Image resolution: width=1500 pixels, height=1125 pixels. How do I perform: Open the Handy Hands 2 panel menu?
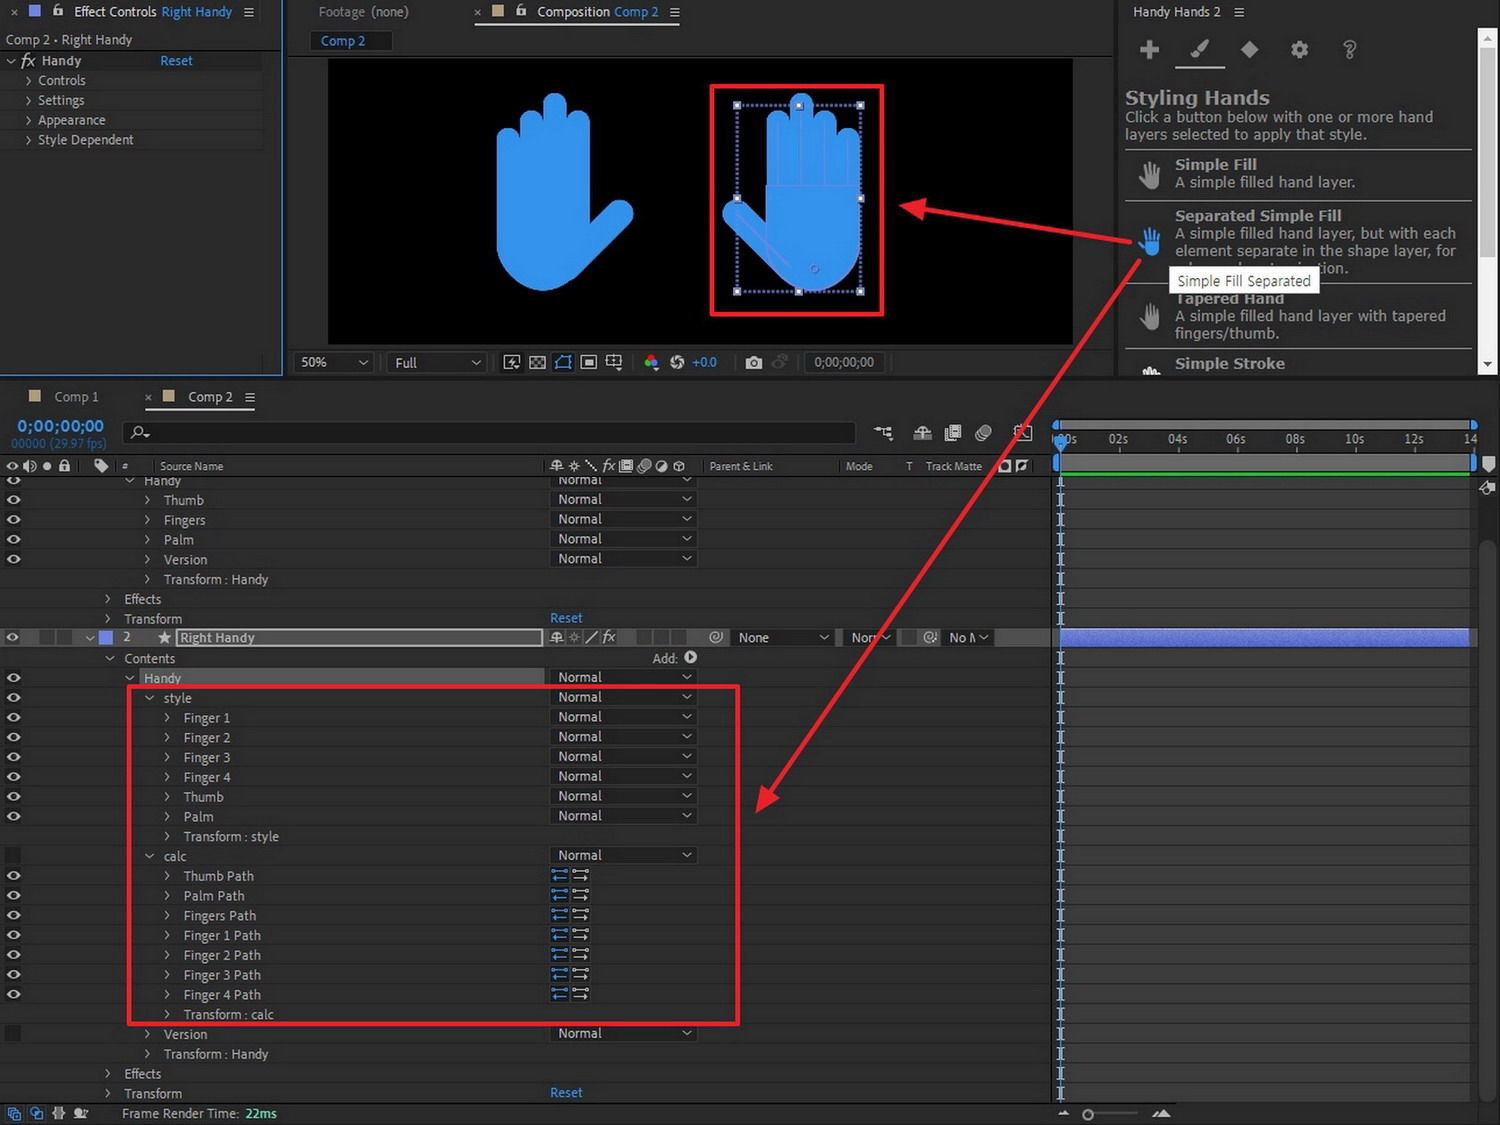pos(1239,12)
